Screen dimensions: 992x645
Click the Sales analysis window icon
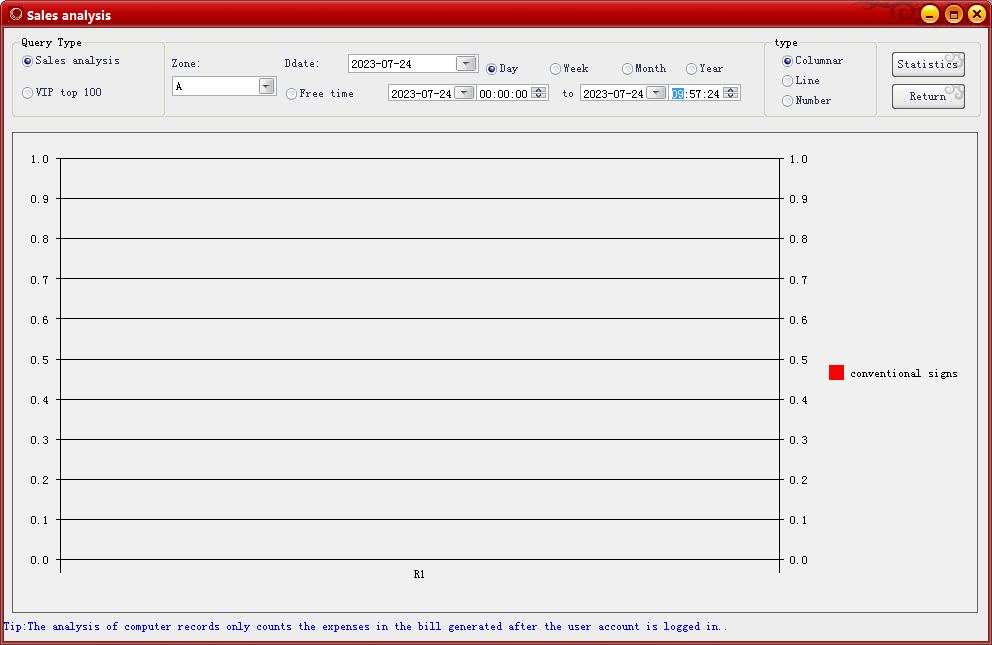(x=16, y=14)
